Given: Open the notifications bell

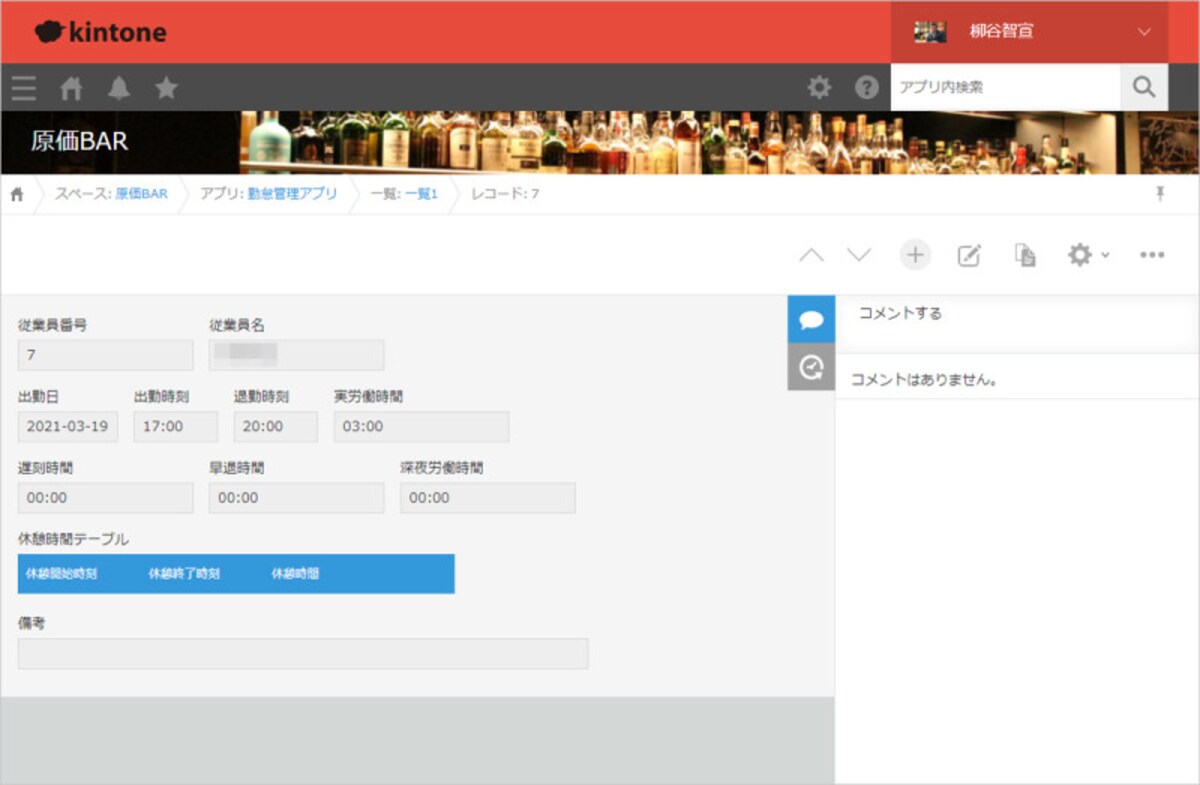Looking at the screenshot, I should (119, 88).
